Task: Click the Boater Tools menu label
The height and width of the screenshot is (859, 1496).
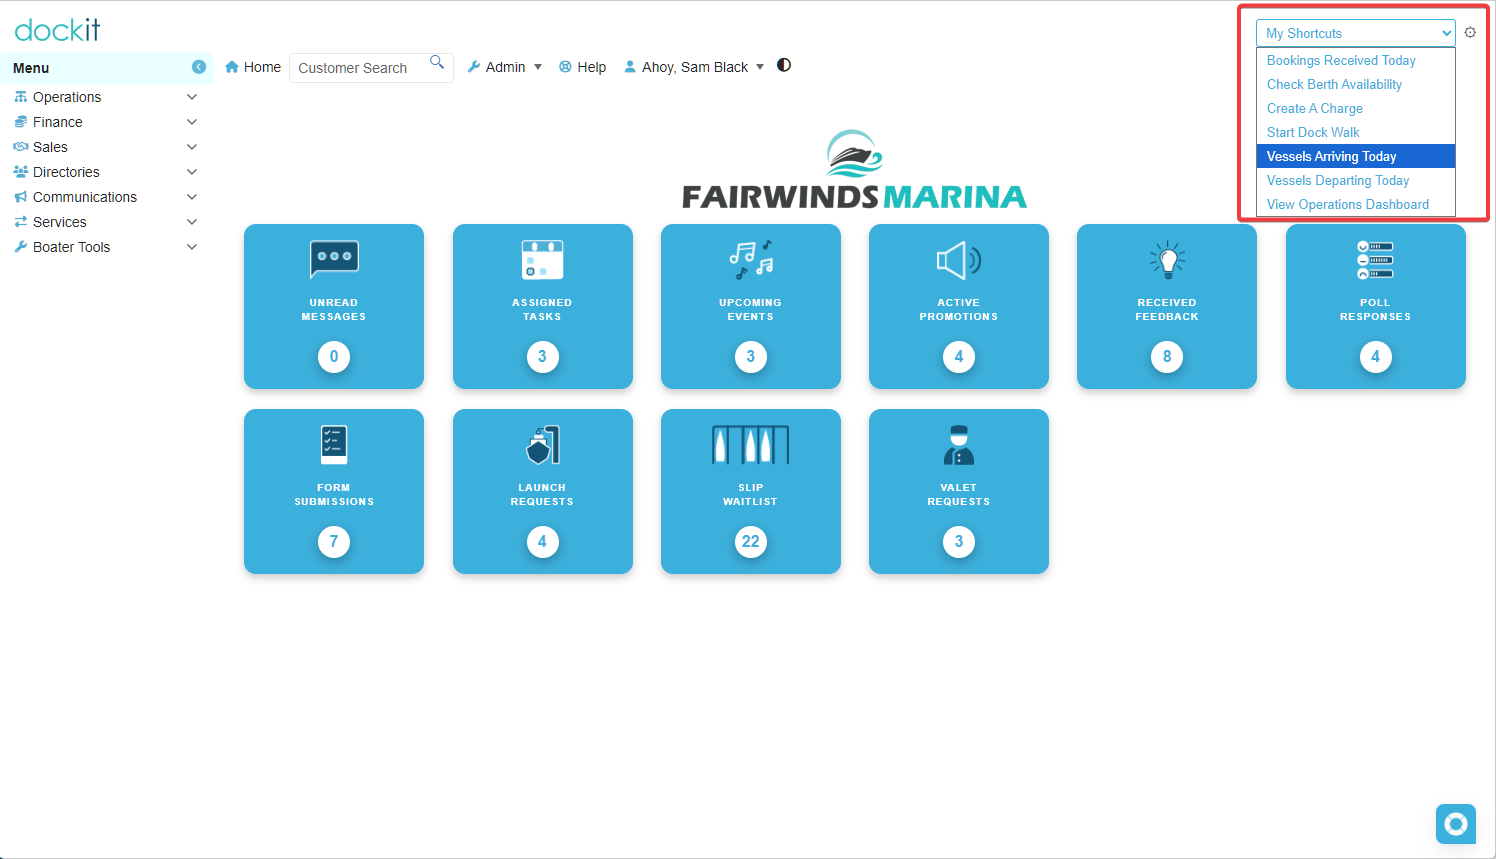Action: tap(72, 247)
